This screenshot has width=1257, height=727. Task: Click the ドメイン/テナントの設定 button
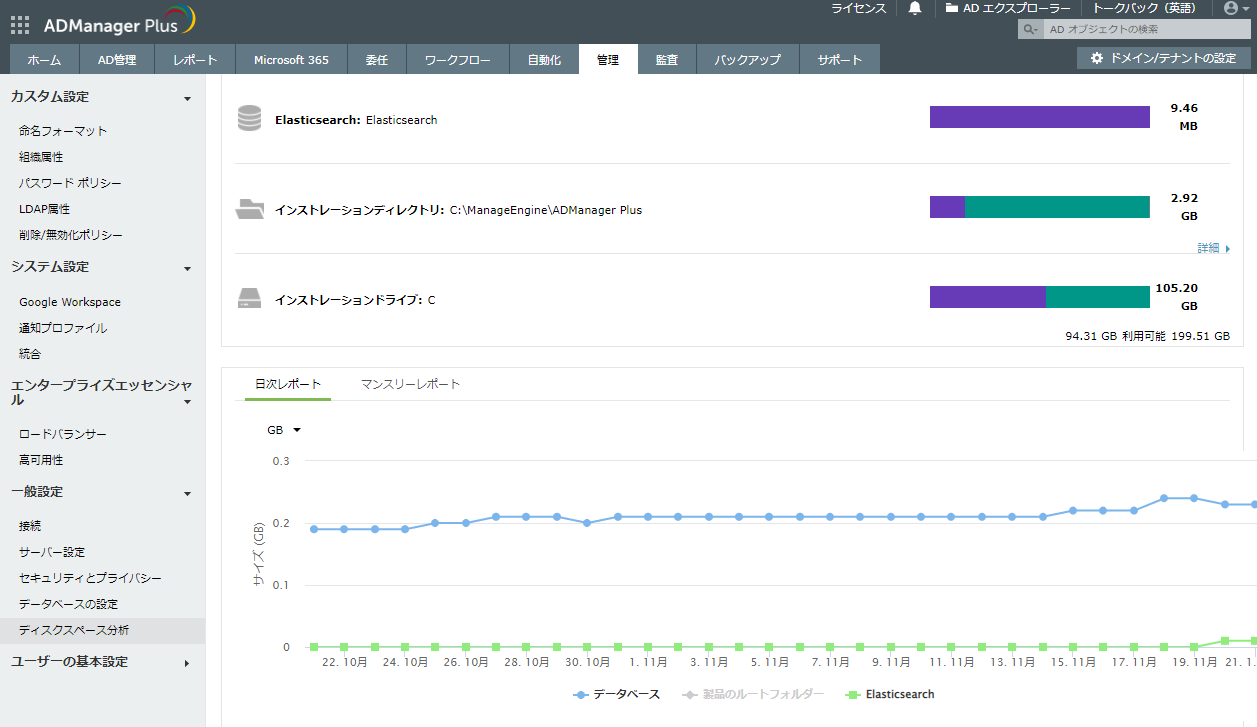pos(1163,58)
